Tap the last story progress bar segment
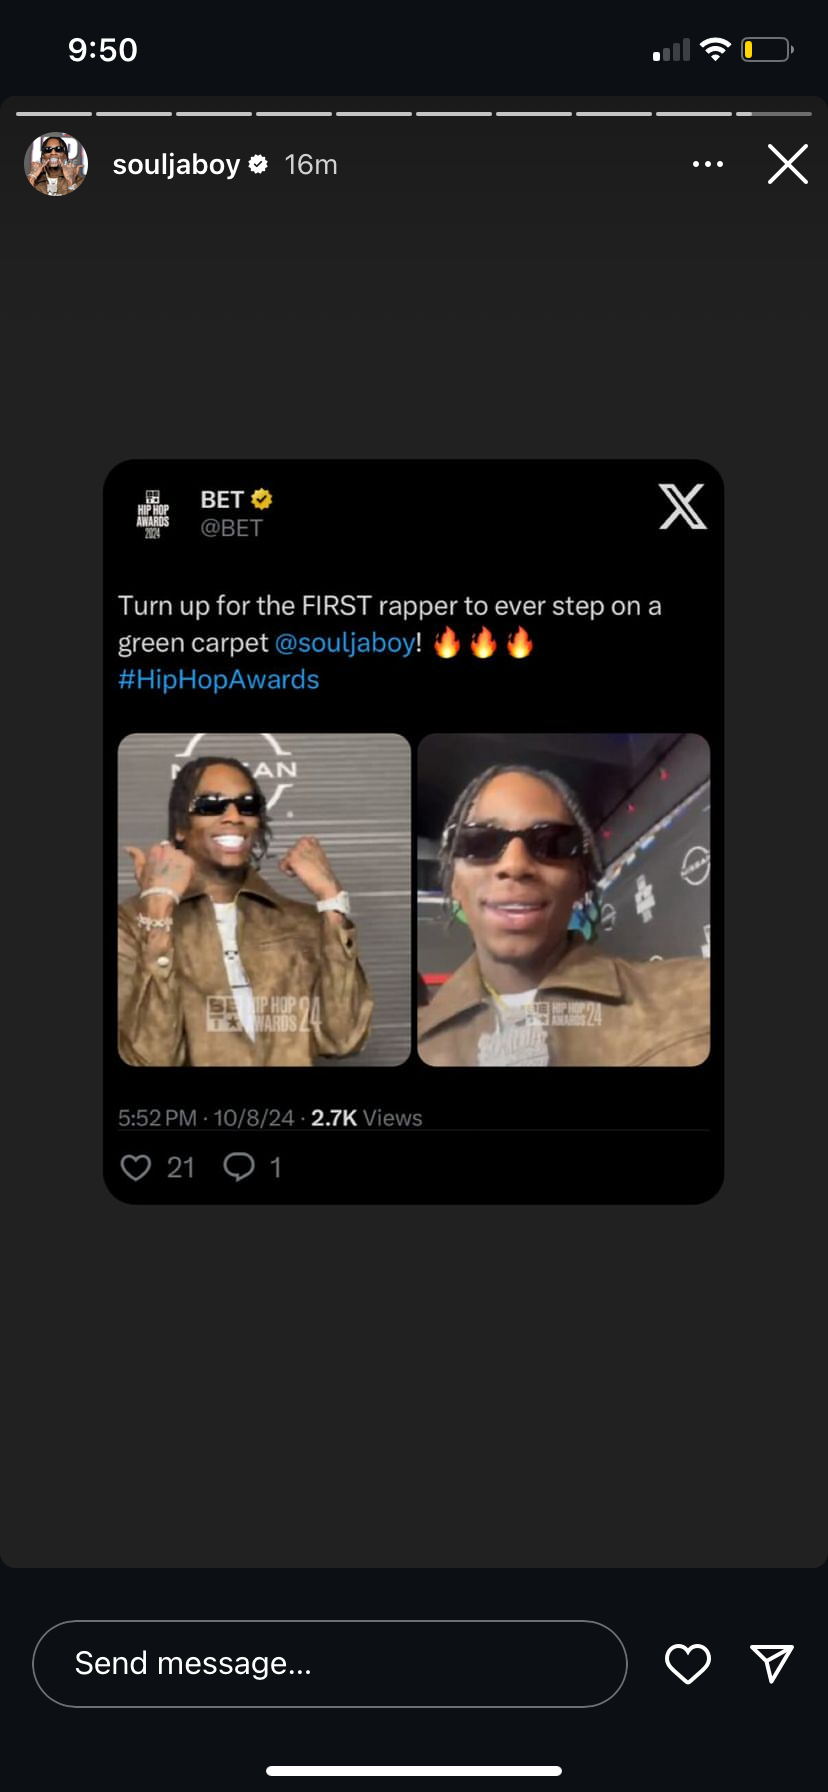Image resolution: width=828 pixels, height=1792 pixels. coord(774,114)
